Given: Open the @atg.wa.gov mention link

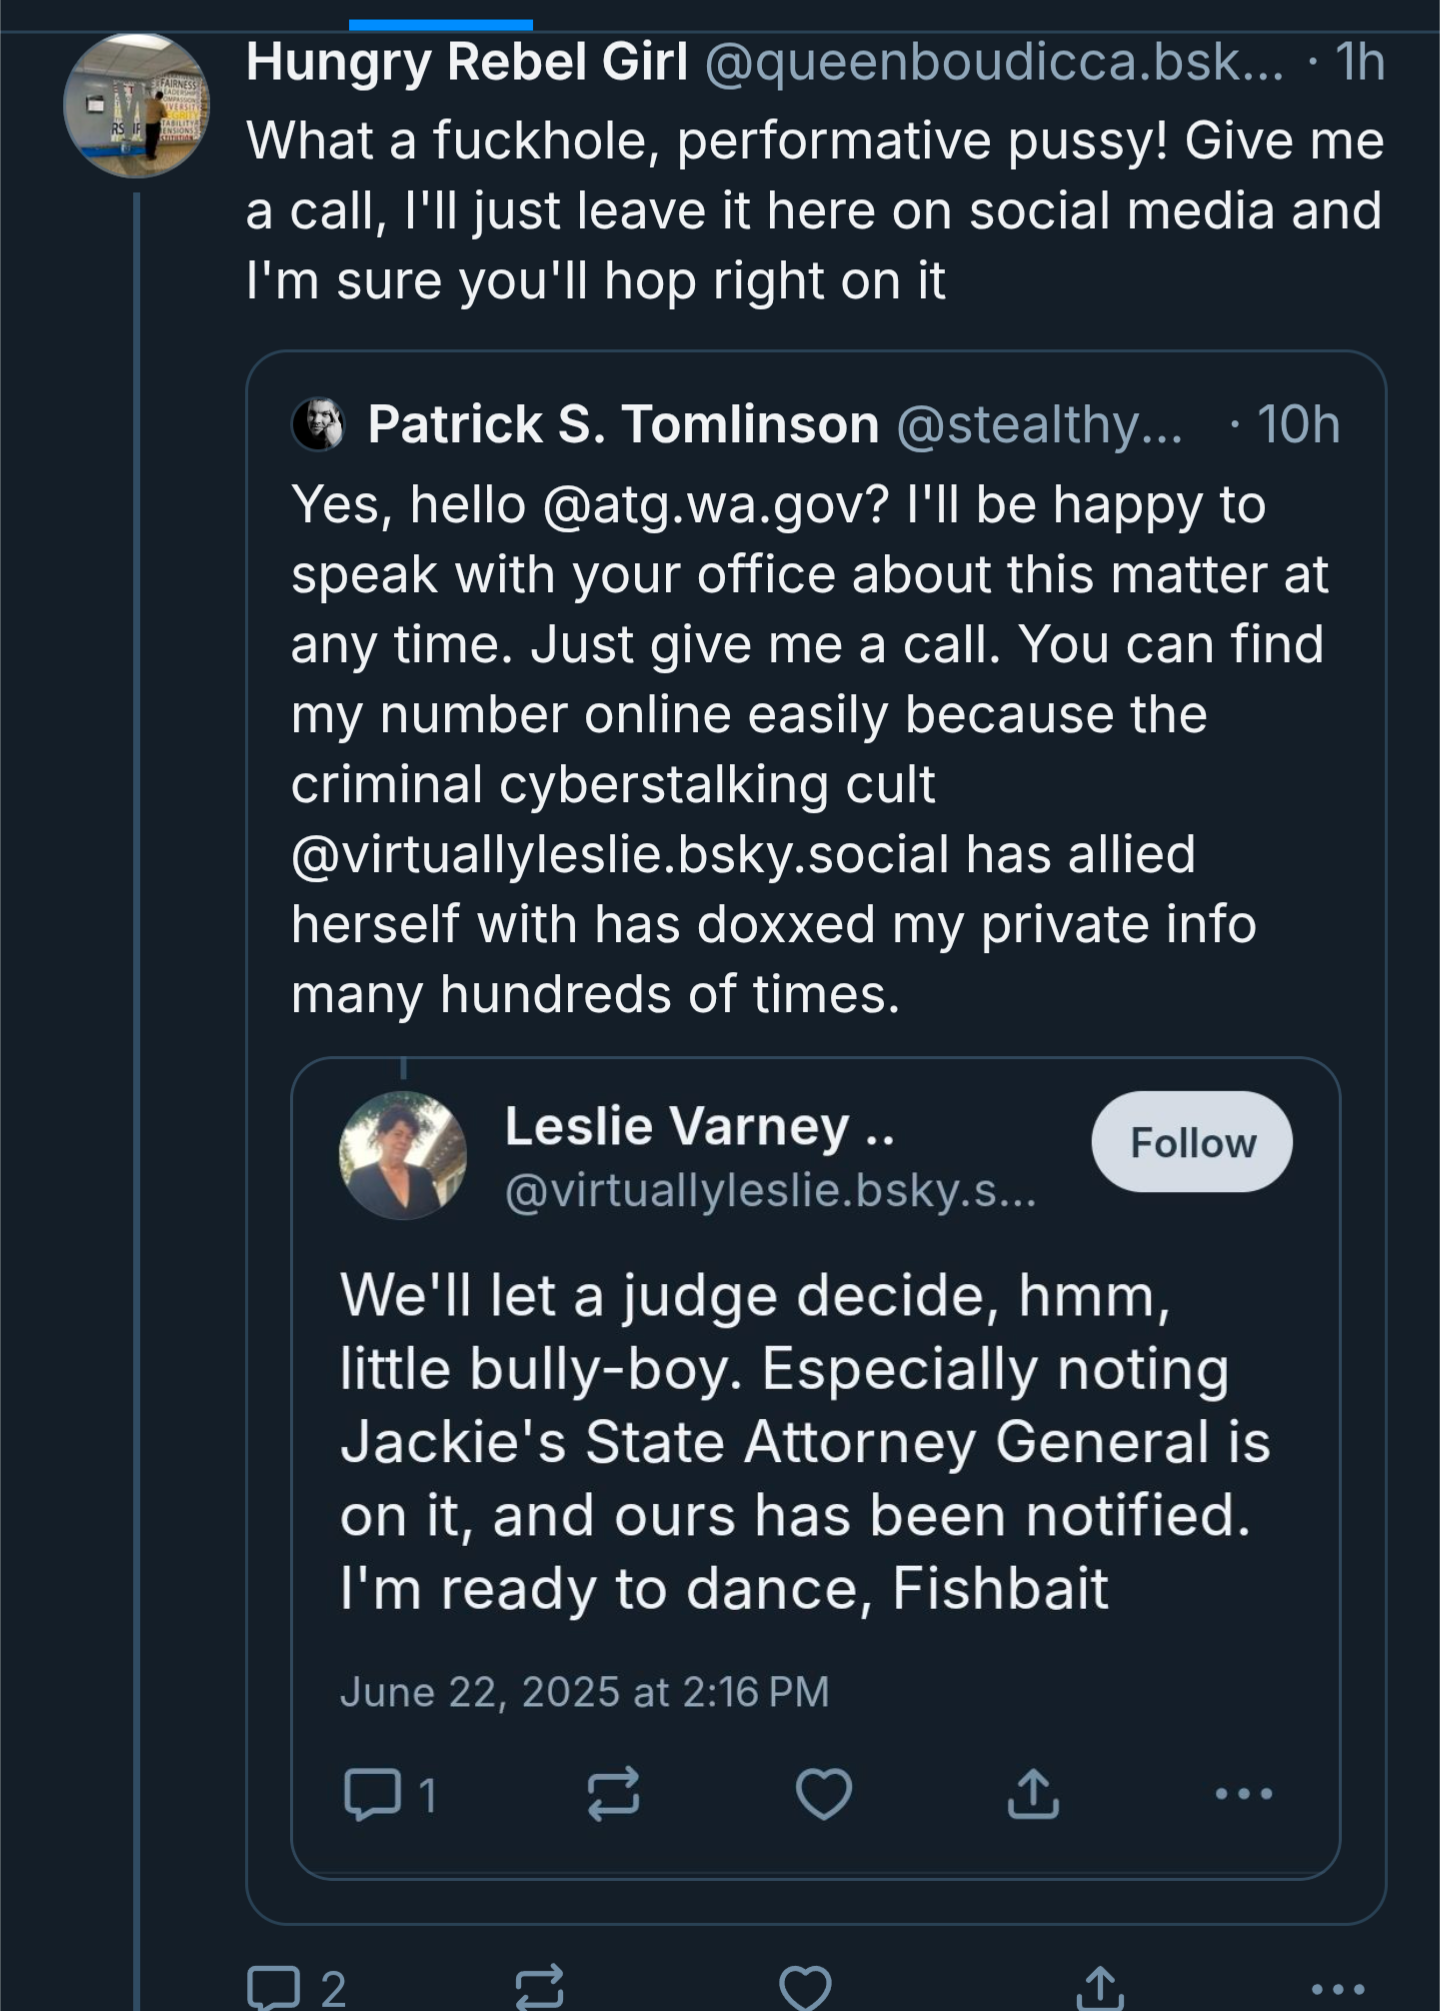Looking at the screenshot, I should click(716, 505).
